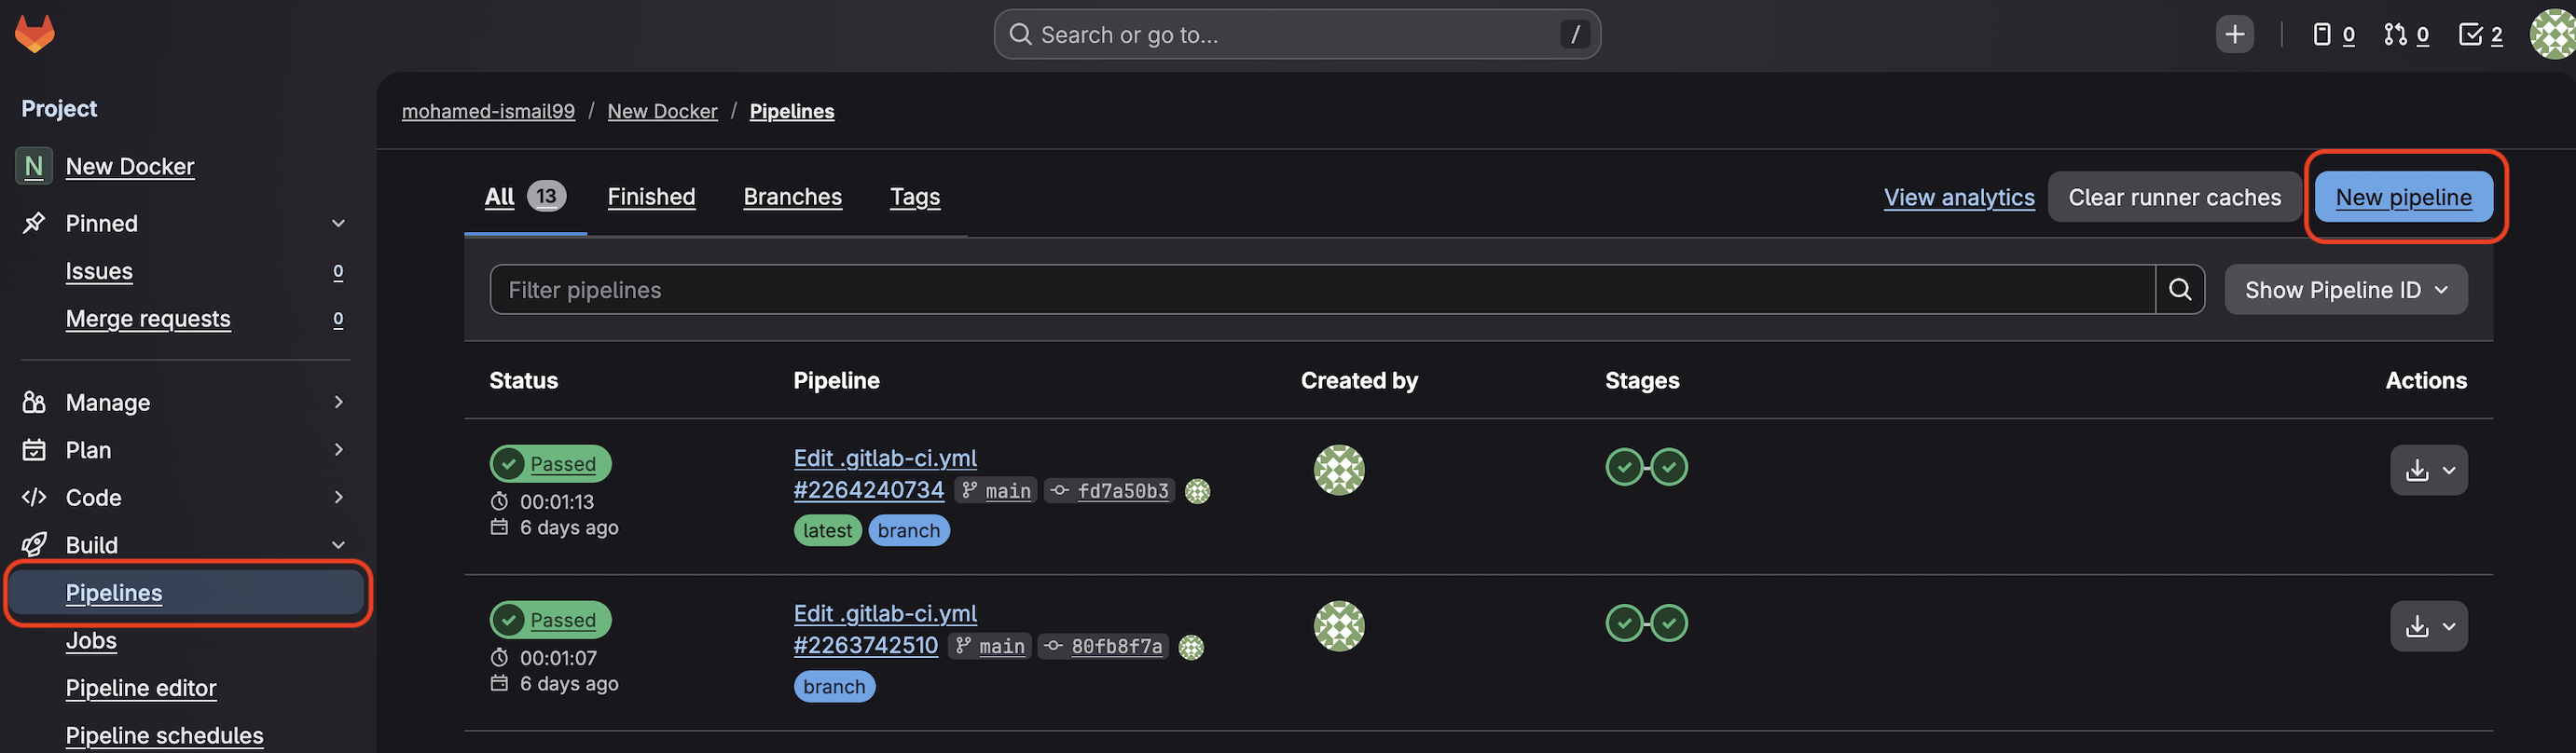Open main branch link of pipeline #2263742510
The height and width of the screenshot is (753, 2576).
[1001, 647]
